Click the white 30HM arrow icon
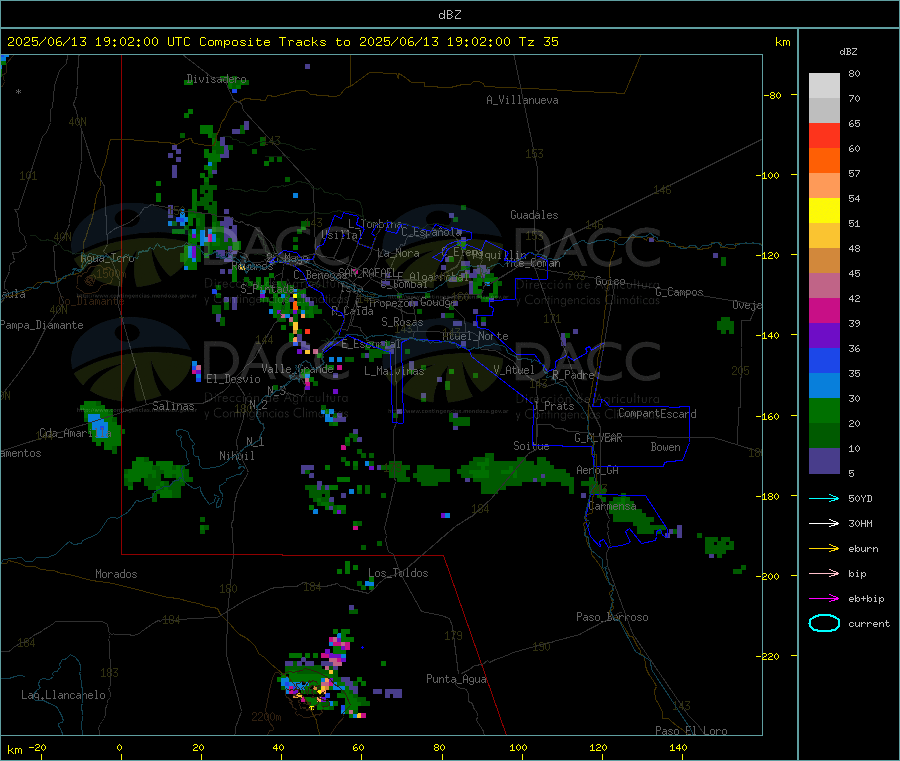This screenshot has width=900, height=761. point(824,523)
